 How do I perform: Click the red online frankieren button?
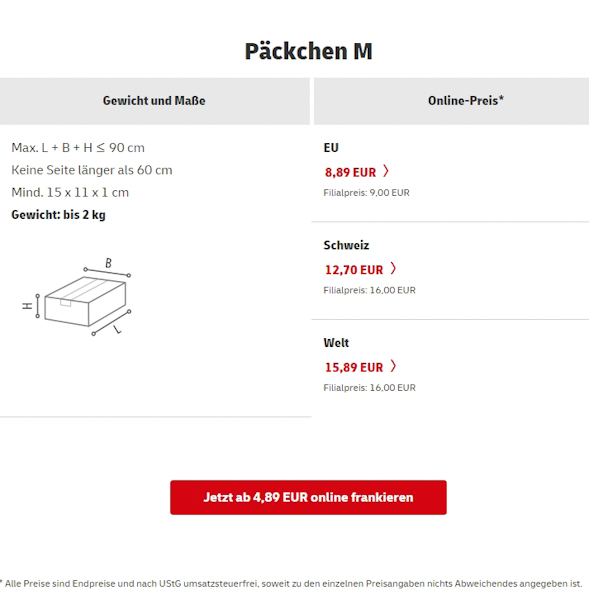(x=308, y=497)
